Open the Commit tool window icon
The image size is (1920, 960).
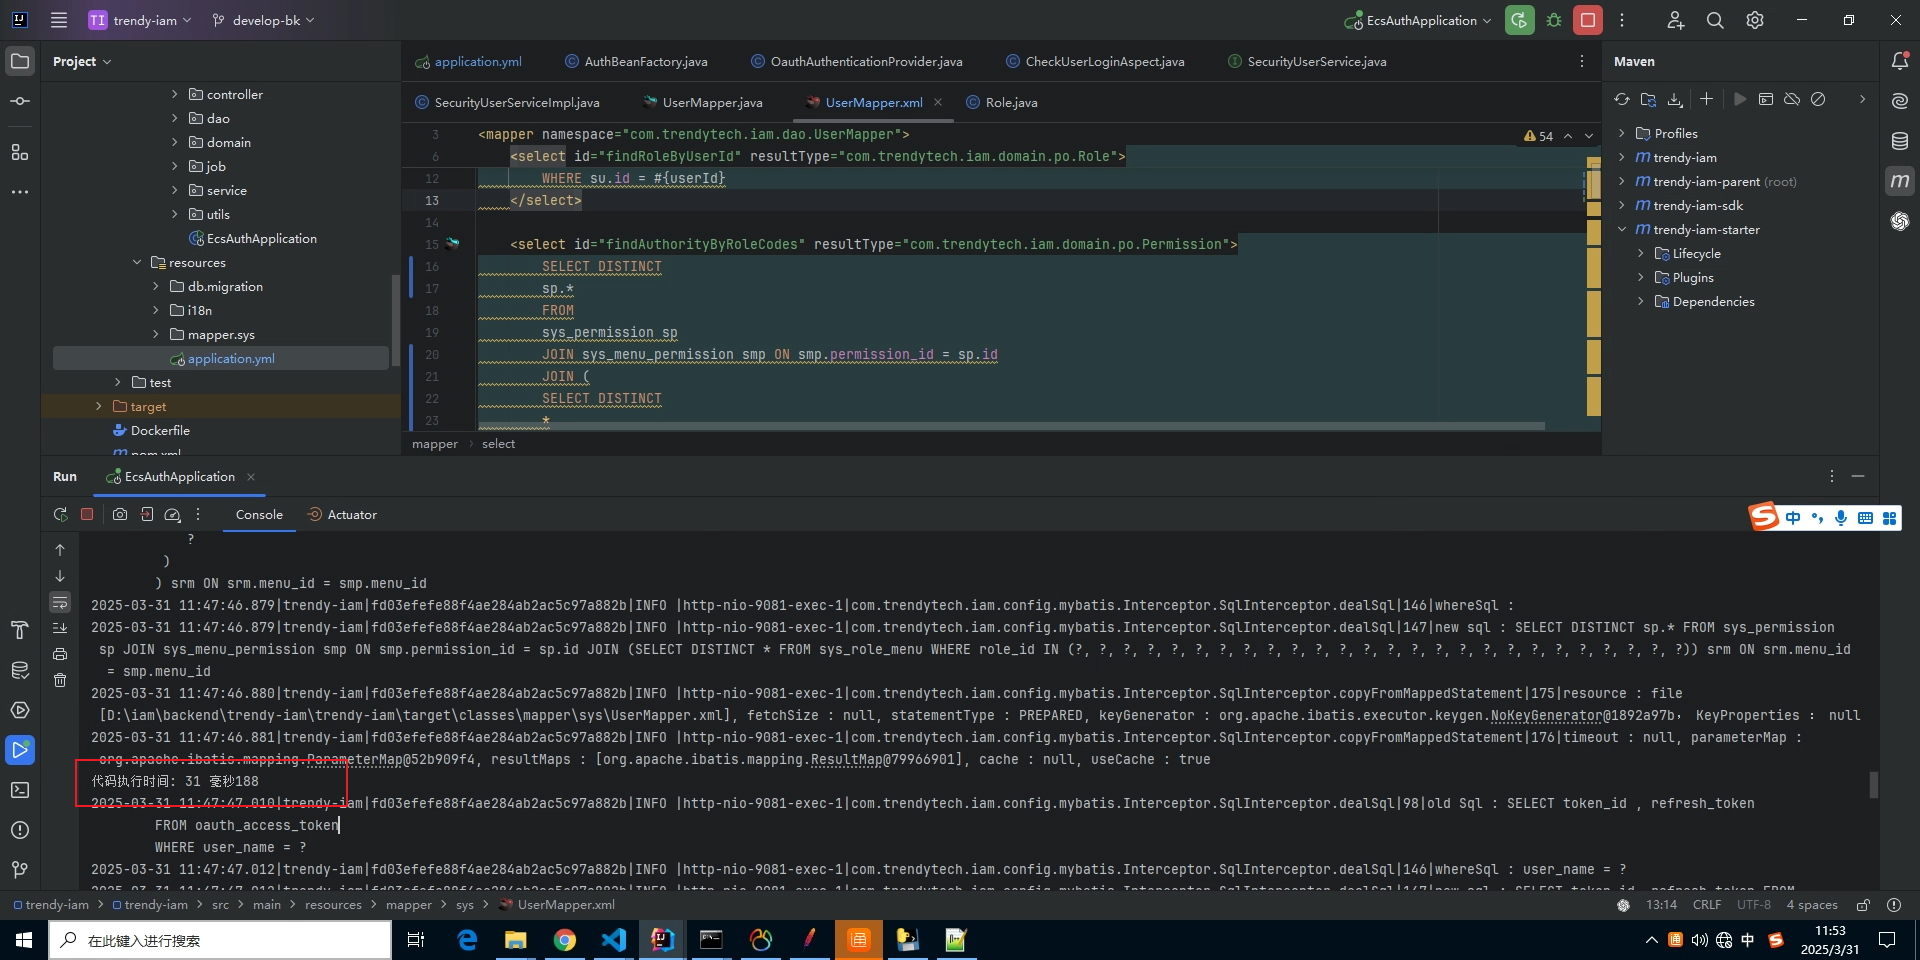pyautogui.click(x=20, y=101)
